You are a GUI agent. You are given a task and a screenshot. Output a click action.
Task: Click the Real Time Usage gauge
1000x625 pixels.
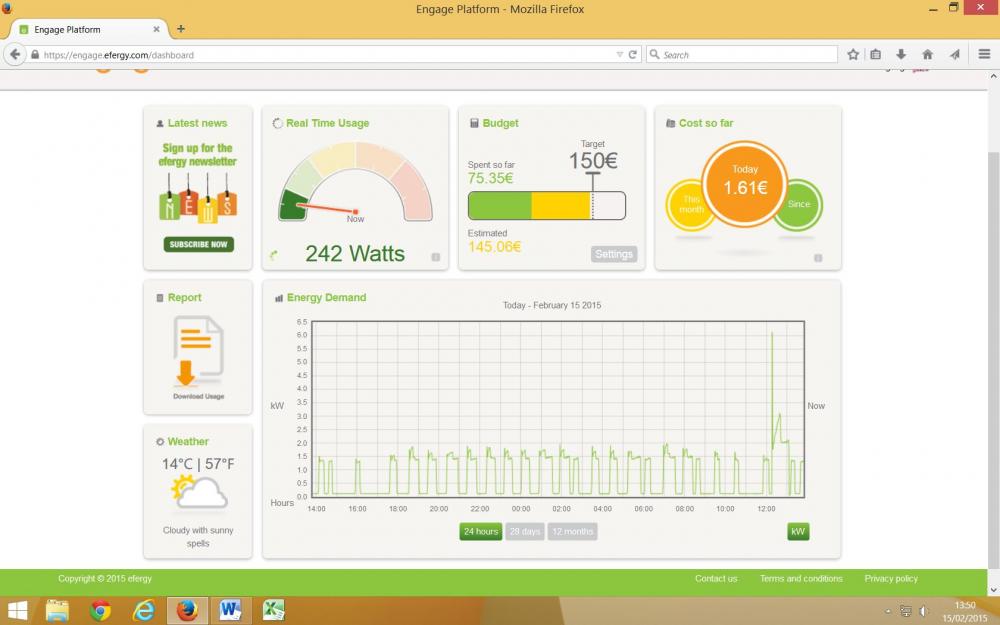[355, 182]
